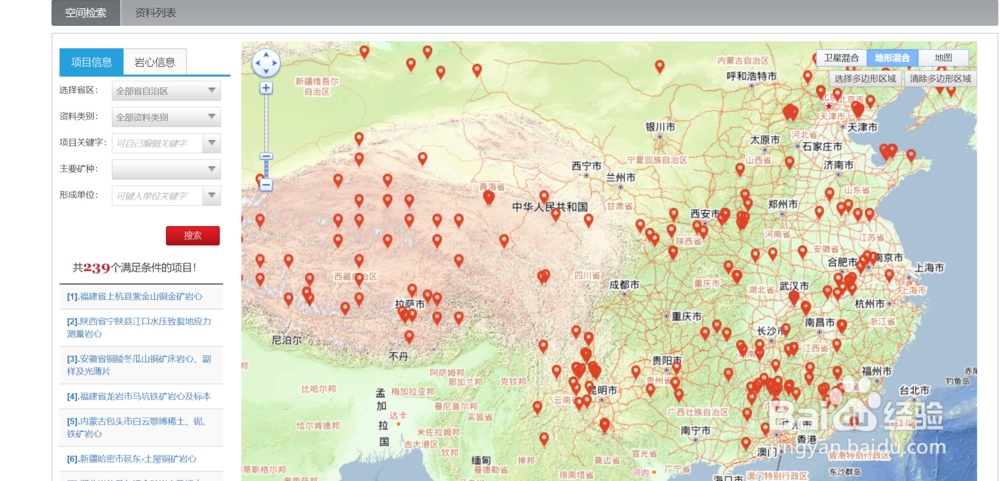Click the 郑州市 label on the map

pos(783,205)
